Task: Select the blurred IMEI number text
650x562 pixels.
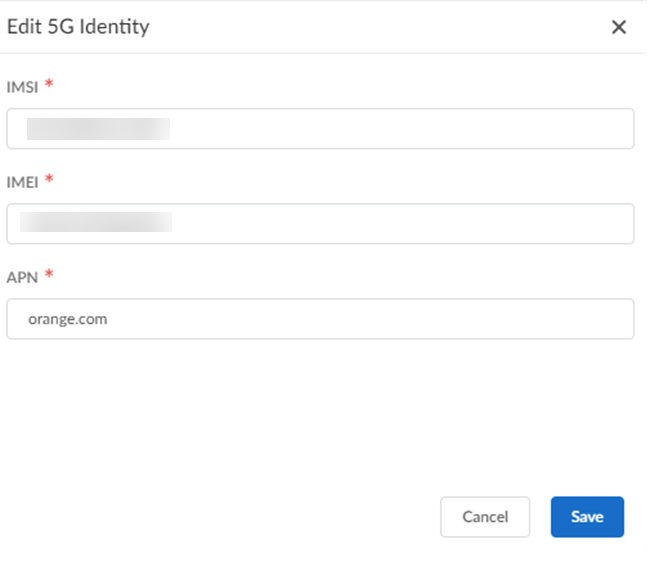Action: (96, 222)
